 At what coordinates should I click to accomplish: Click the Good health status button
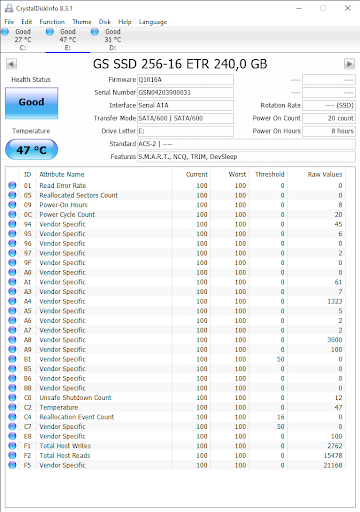[31, 103]
